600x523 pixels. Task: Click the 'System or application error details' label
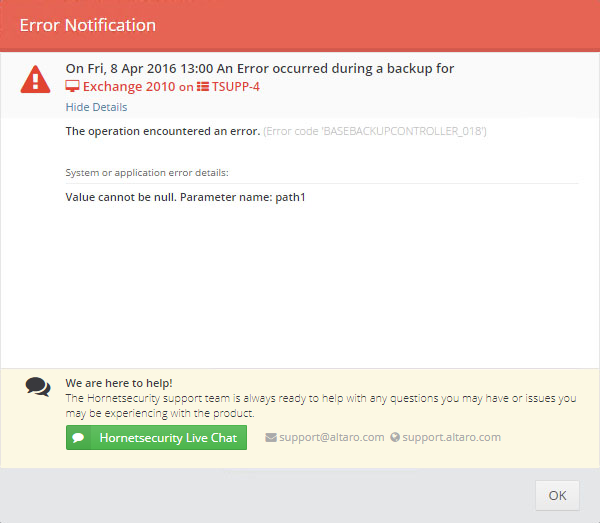[x=147, y=173]
